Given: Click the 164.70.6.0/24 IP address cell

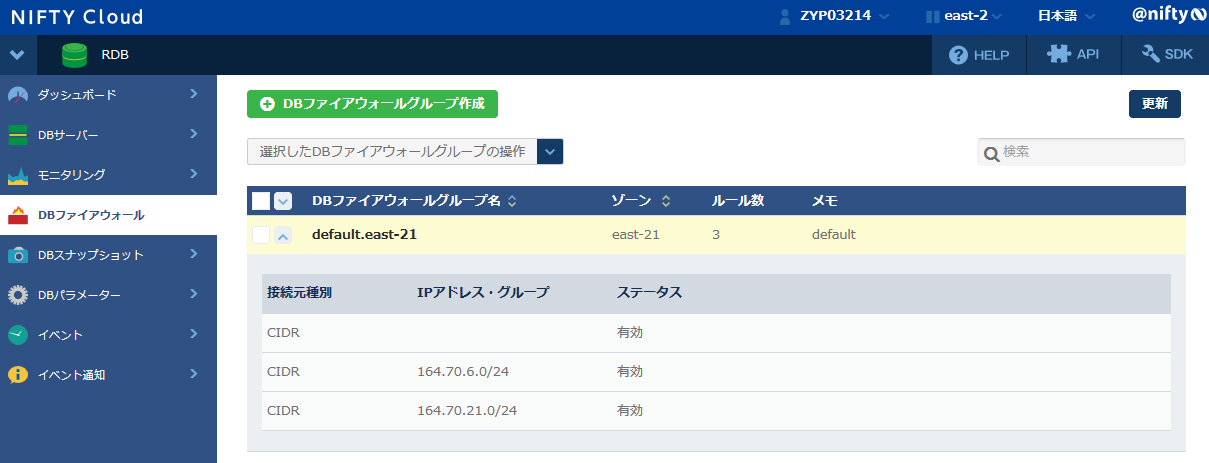Looking at the screenshot, I should pos(463,371).
